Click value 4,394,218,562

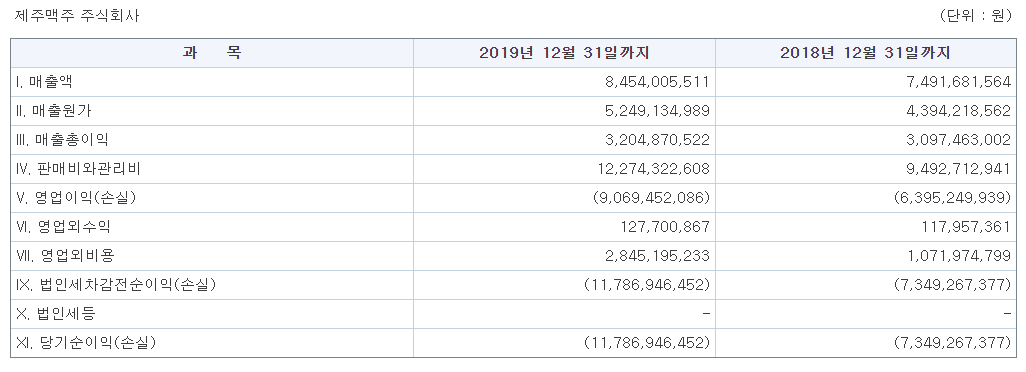point(959,111)
